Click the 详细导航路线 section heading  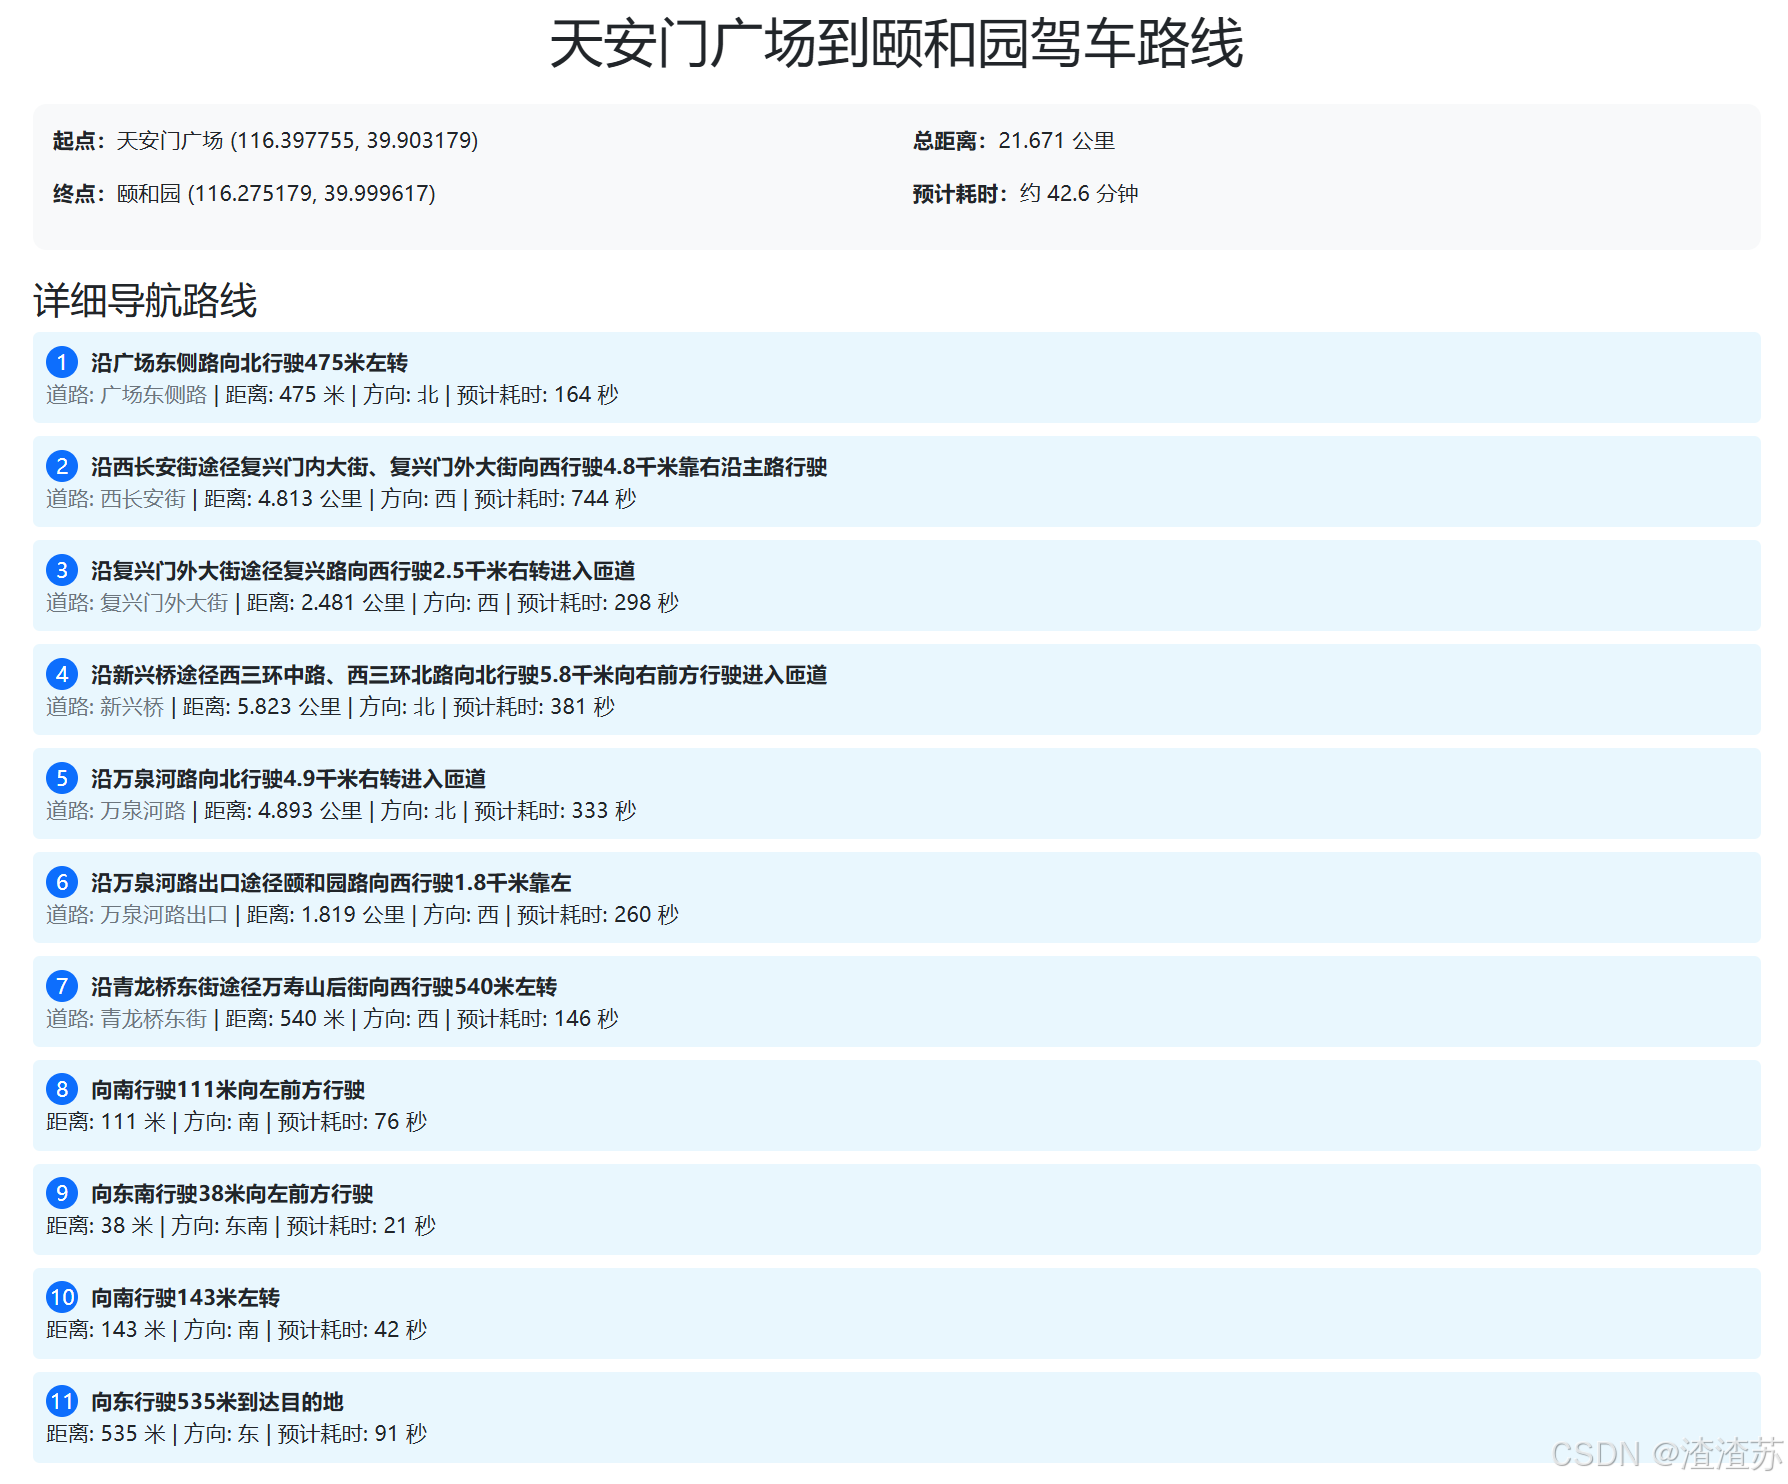(145, 300)
